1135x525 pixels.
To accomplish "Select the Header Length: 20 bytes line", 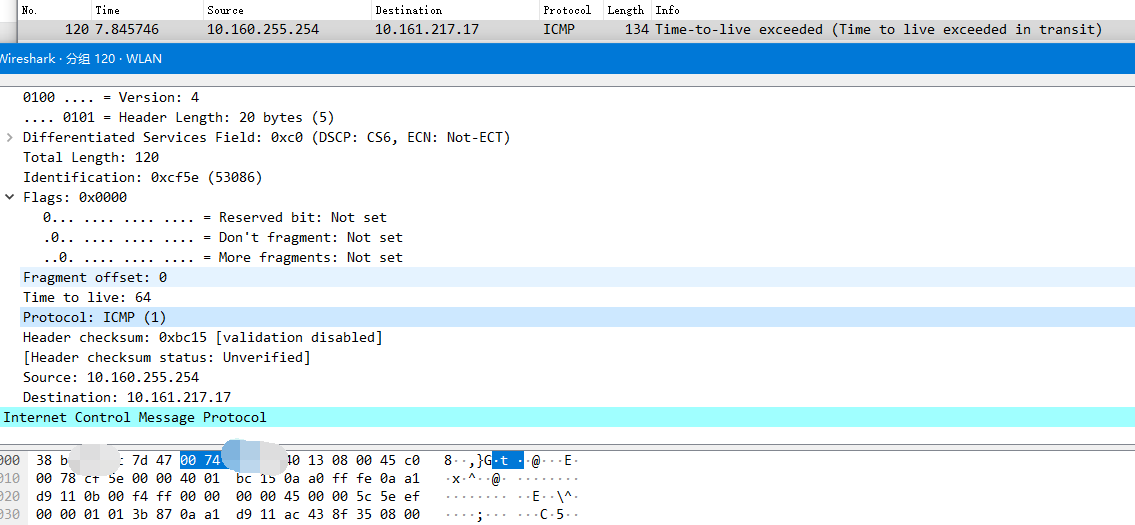I will (x=178, y=117).
